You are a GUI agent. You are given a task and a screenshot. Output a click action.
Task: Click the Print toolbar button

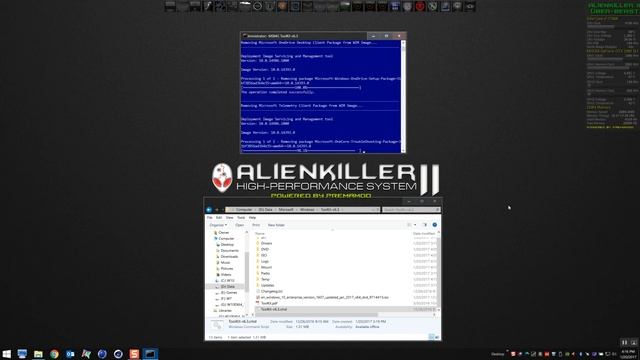[256, 225]
